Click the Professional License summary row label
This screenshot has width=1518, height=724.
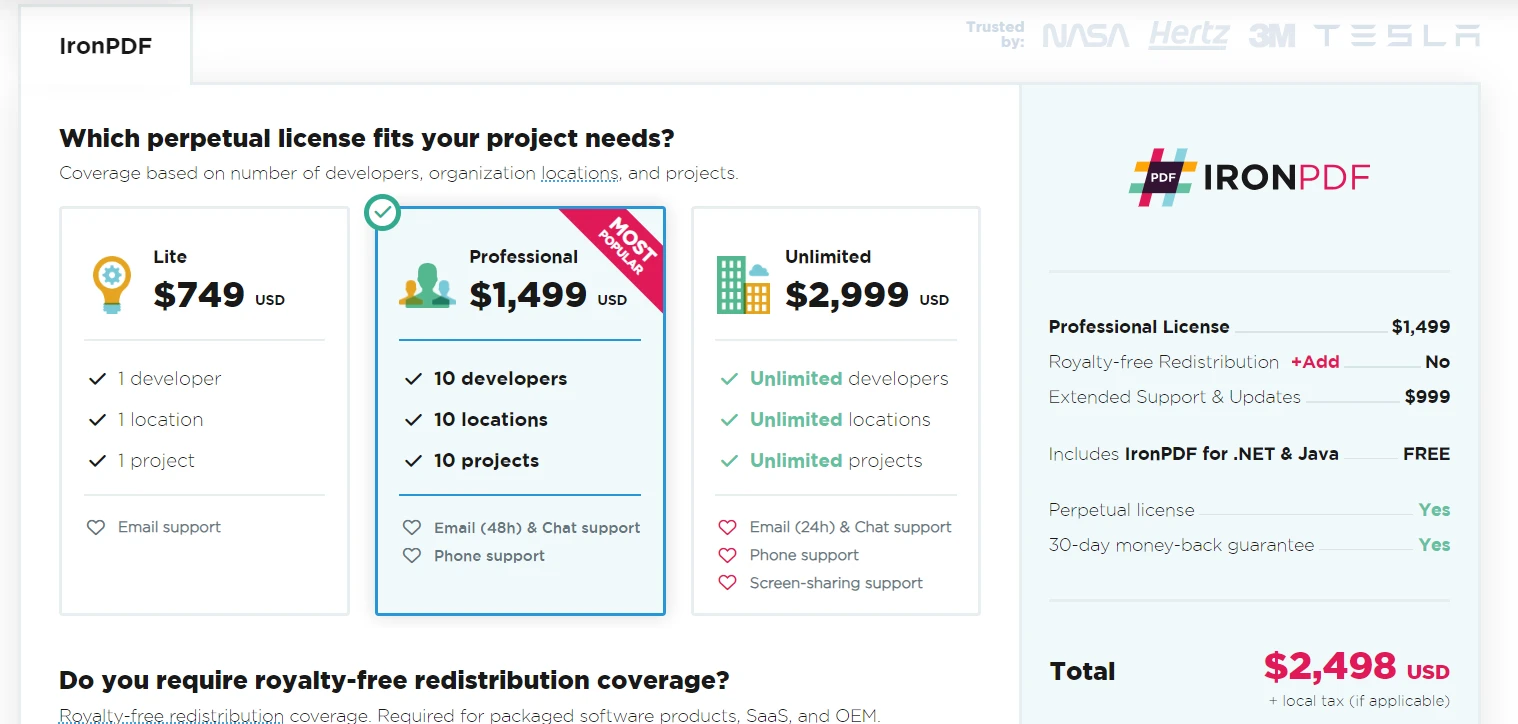point(1139,327)
